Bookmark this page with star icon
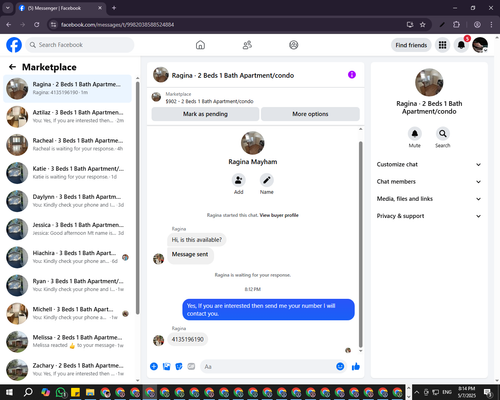Viewport: 500px width, 400px height. click(423, 25)
